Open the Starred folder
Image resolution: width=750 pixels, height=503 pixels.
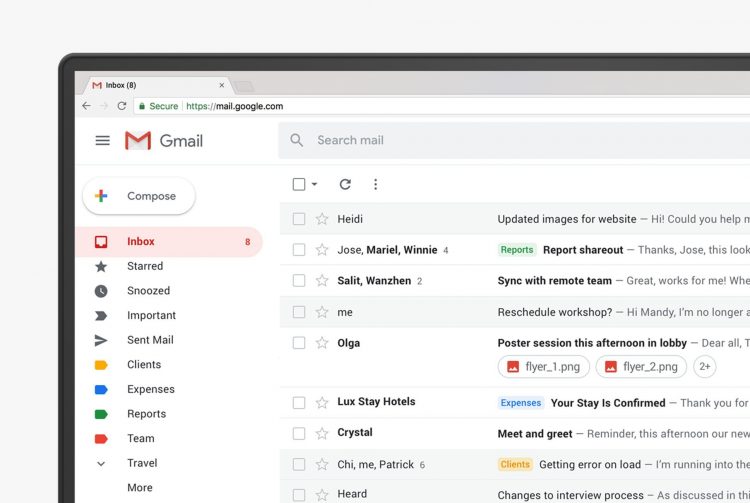pos(145,266)
